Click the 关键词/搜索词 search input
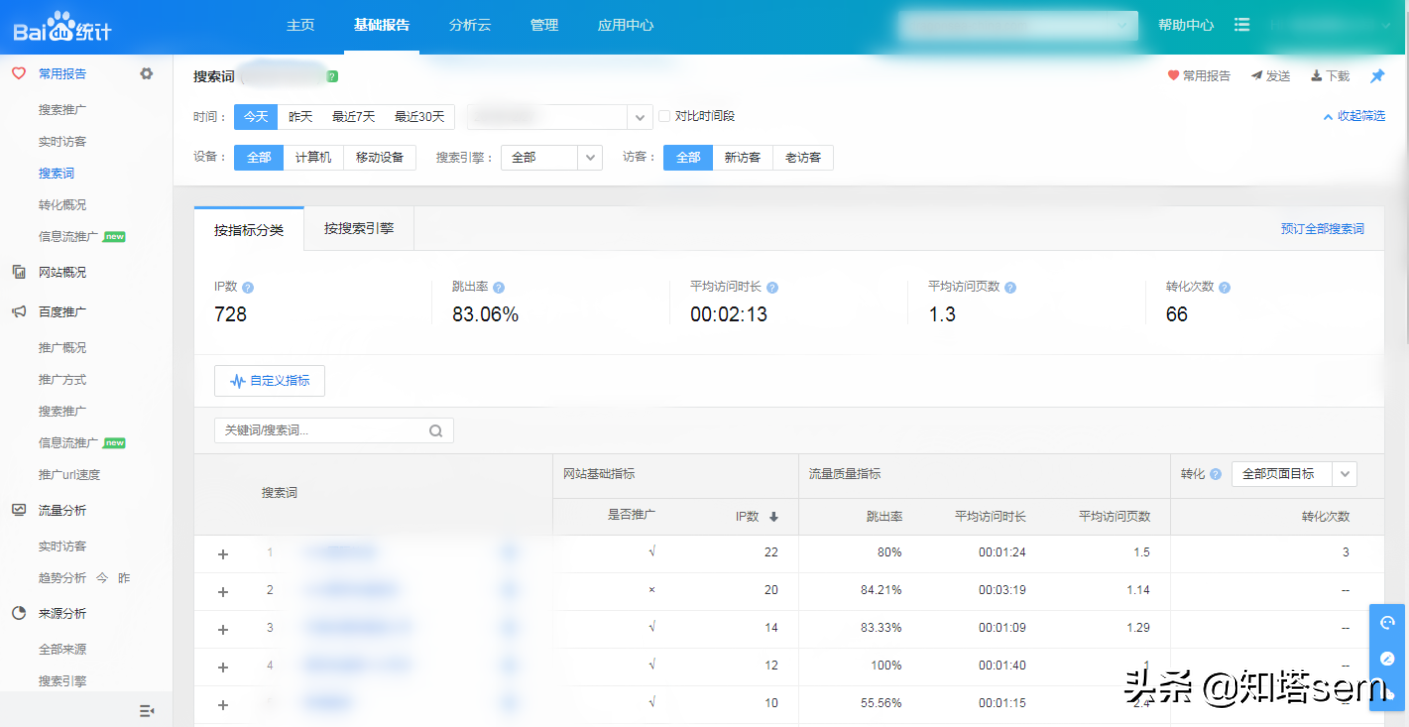1409x727 pixels. click(x=334, y=431)
